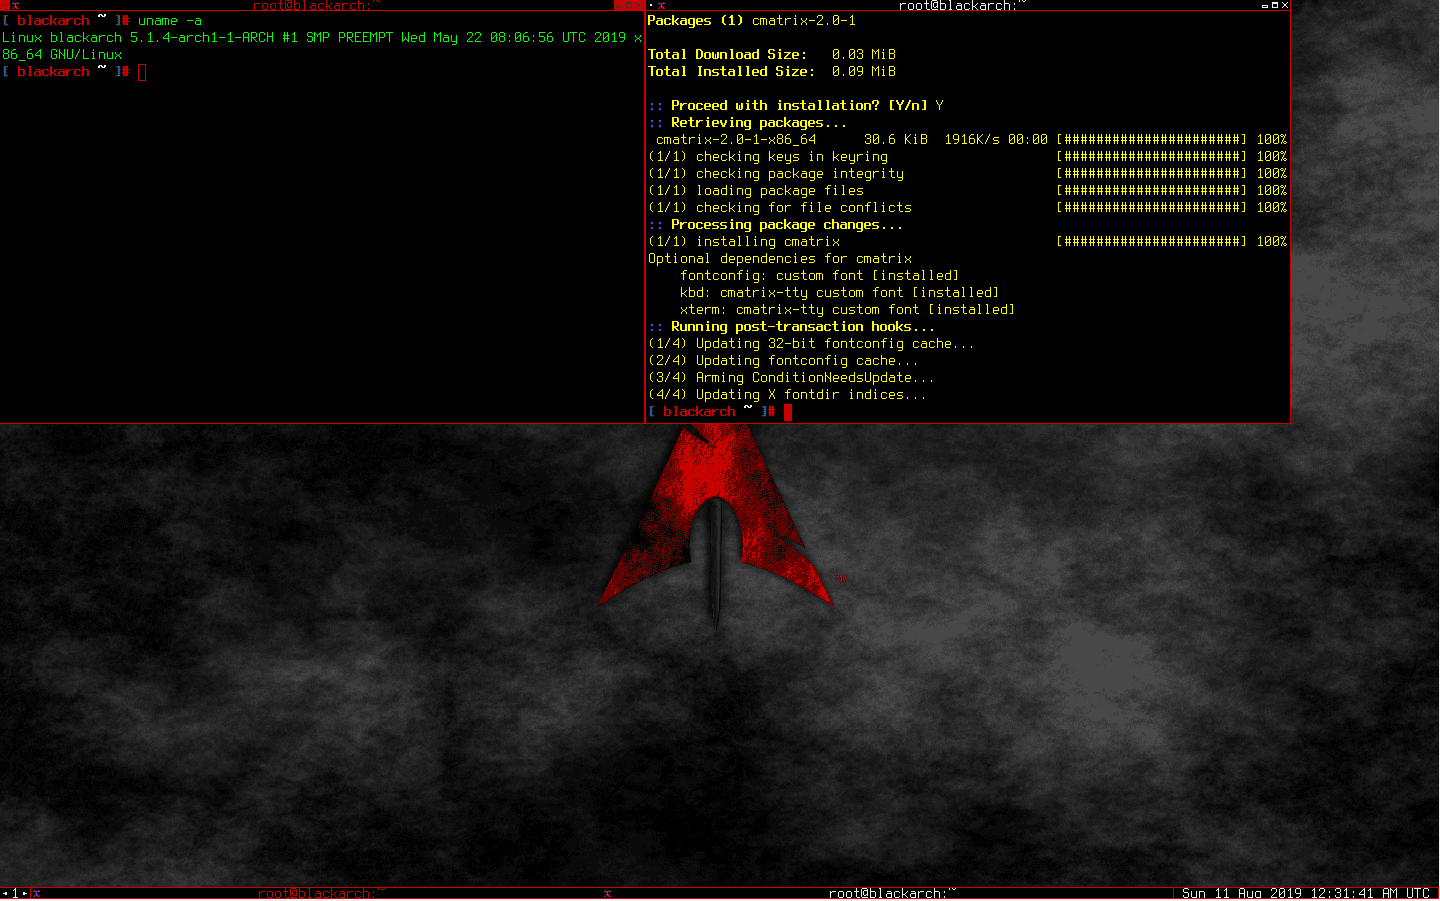Click '(2/4) Updating fontconfig cache...' line
1440x901 pixels.
coord(783,361)
